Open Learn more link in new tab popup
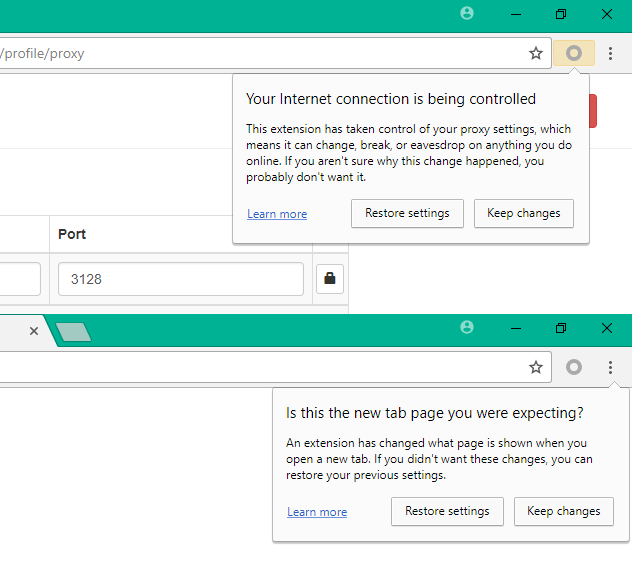Viewport: 632px width, 564px height. click(317, 512)
